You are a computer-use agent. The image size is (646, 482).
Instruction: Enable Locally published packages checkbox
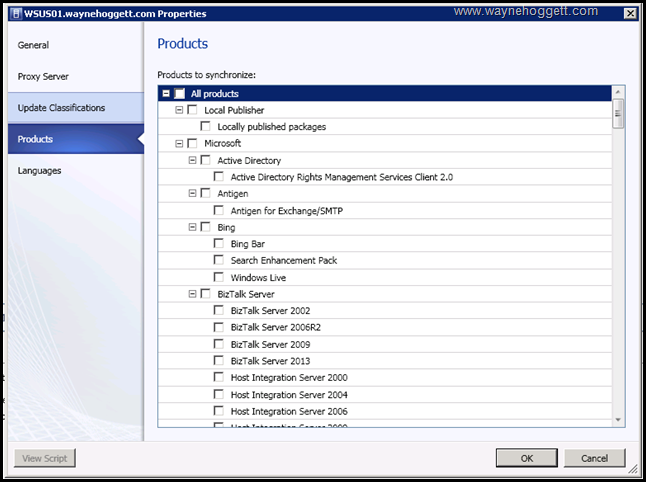pyautogui.click(x=205, y=127)
